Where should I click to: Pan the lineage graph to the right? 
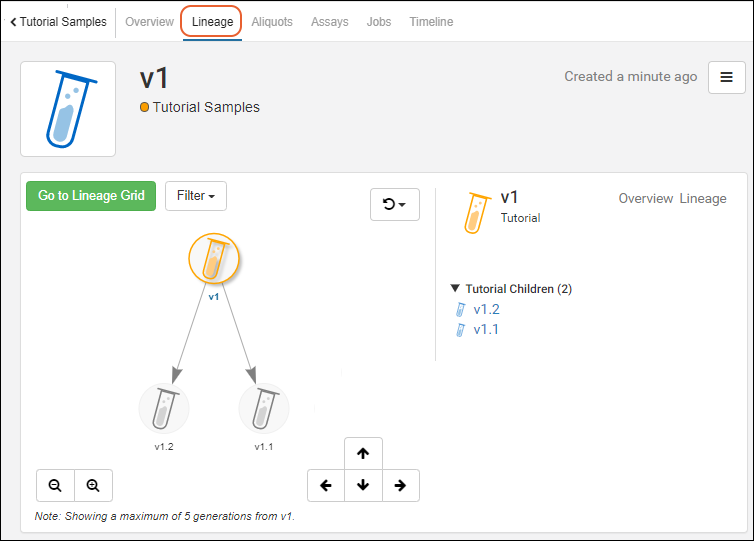(x=400, y=485)
